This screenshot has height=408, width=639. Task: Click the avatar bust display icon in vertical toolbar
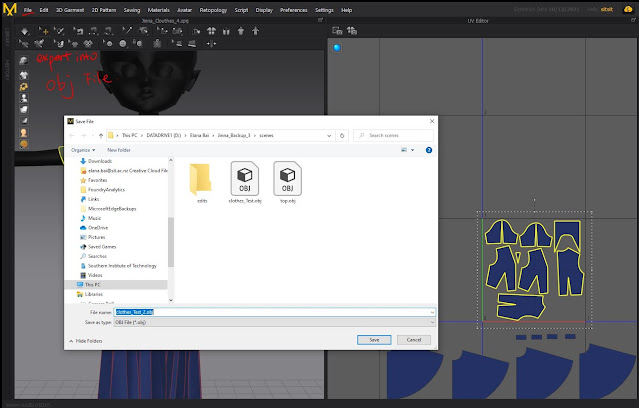click(x=24, y=98)
